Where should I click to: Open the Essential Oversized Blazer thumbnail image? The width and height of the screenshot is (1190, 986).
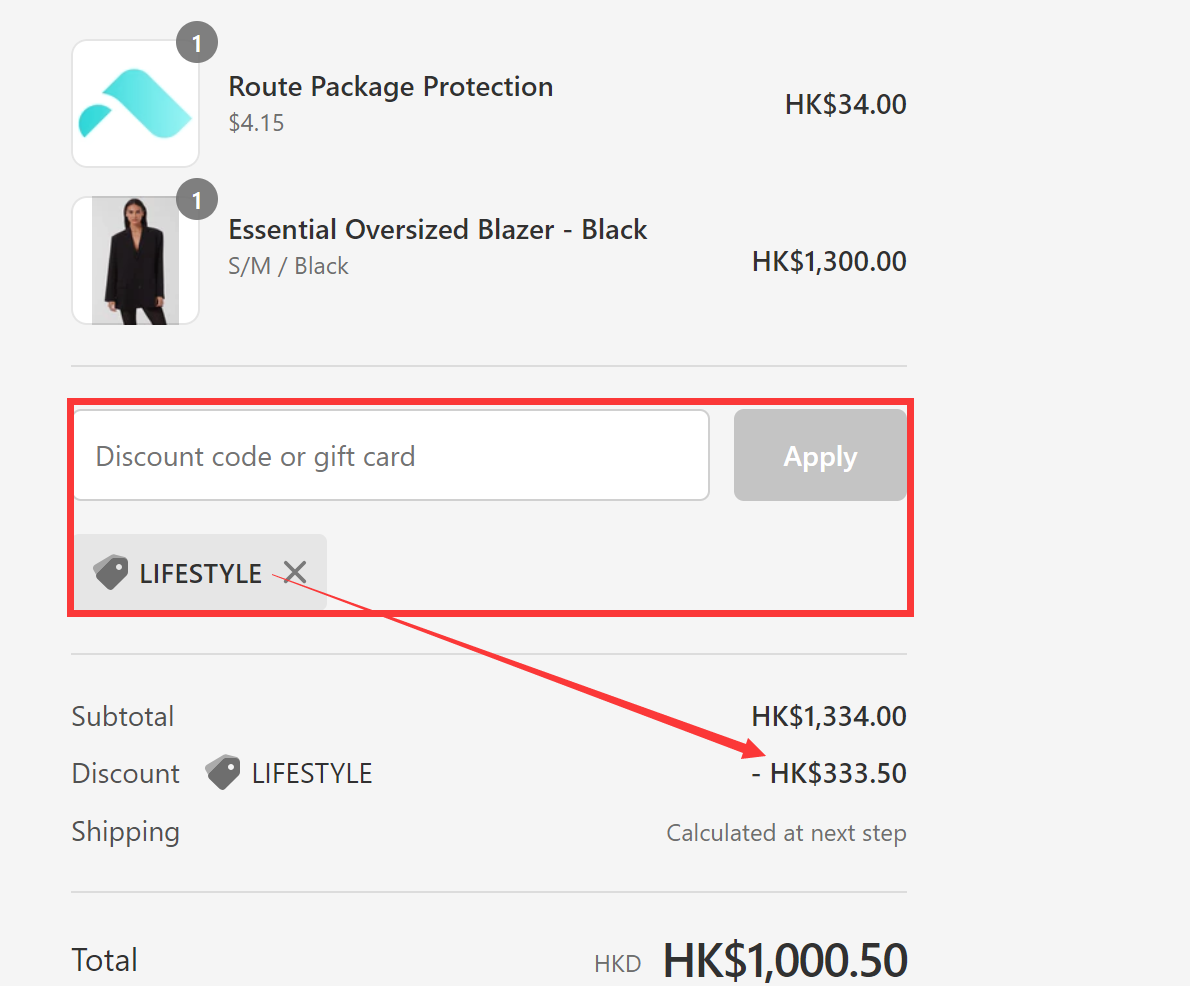point(135,260)
